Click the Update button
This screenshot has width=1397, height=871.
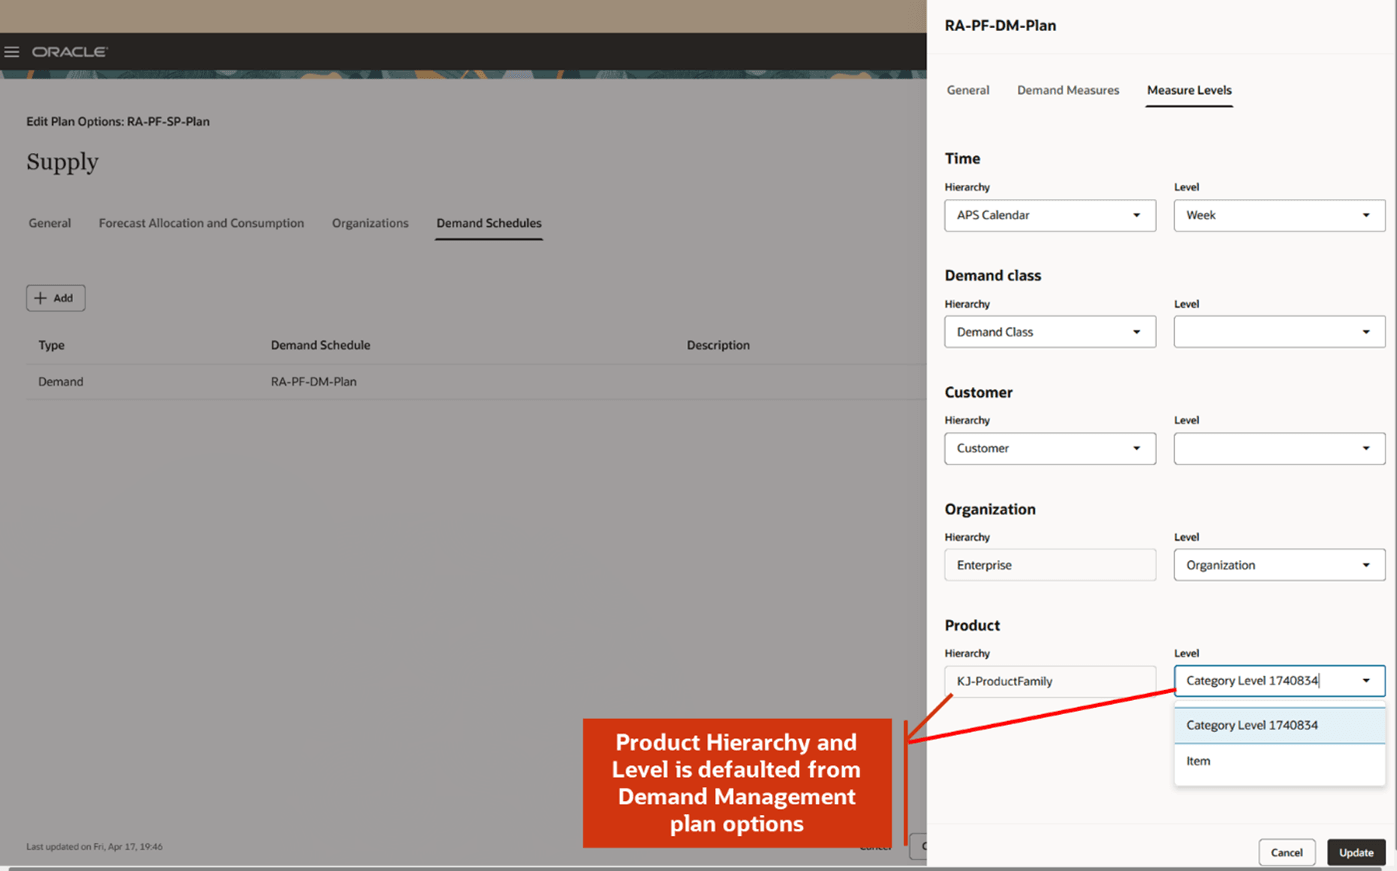coord(1356,853)
